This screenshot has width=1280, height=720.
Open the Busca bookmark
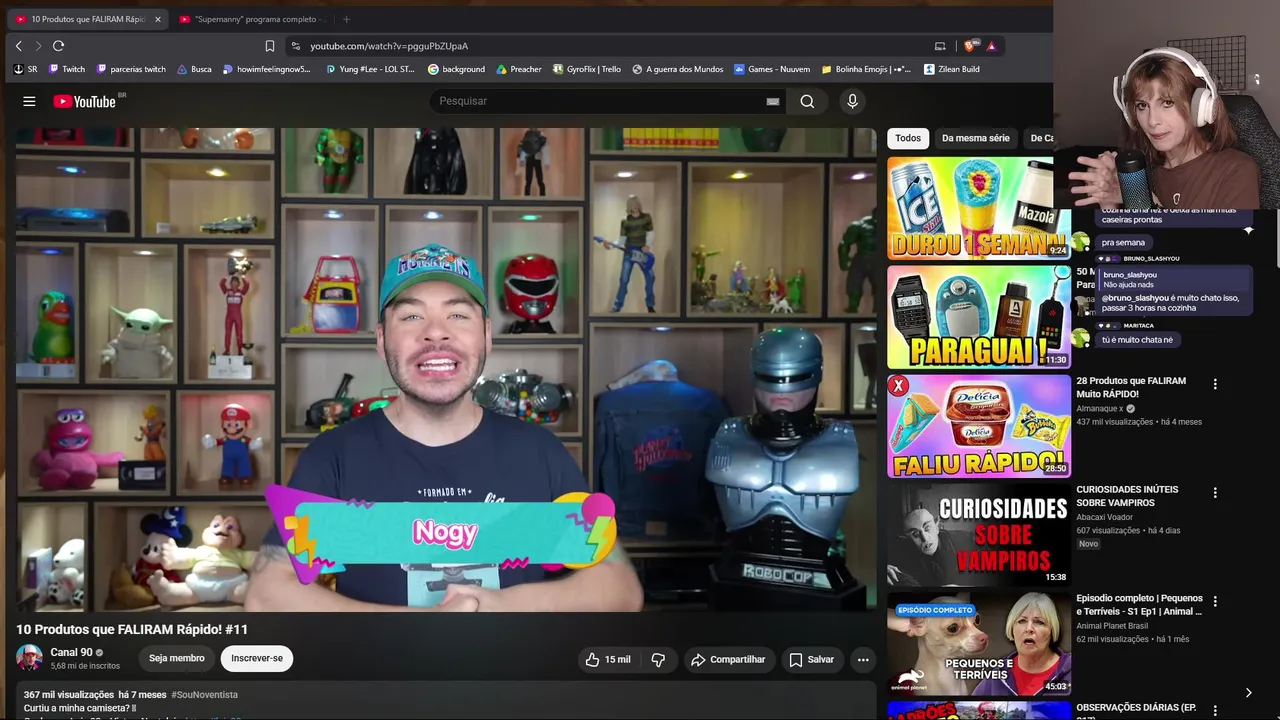pyautogui.click(x=194, y=69)
